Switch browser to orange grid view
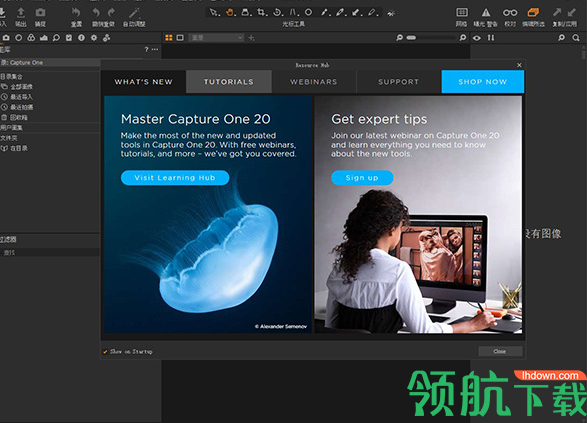This screenshot has width=587, height=423. 169,38
